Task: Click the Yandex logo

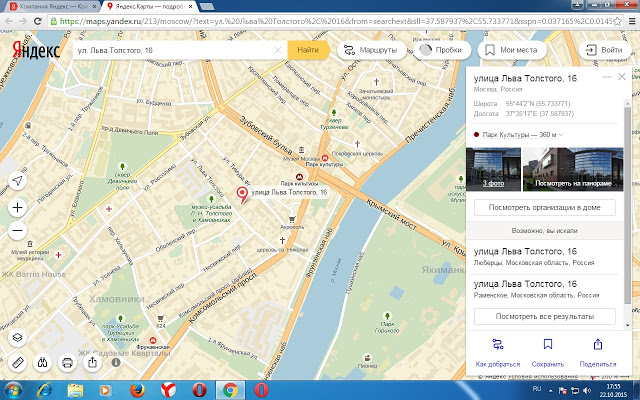Action: pyautogui.click(x=36, y=50)
